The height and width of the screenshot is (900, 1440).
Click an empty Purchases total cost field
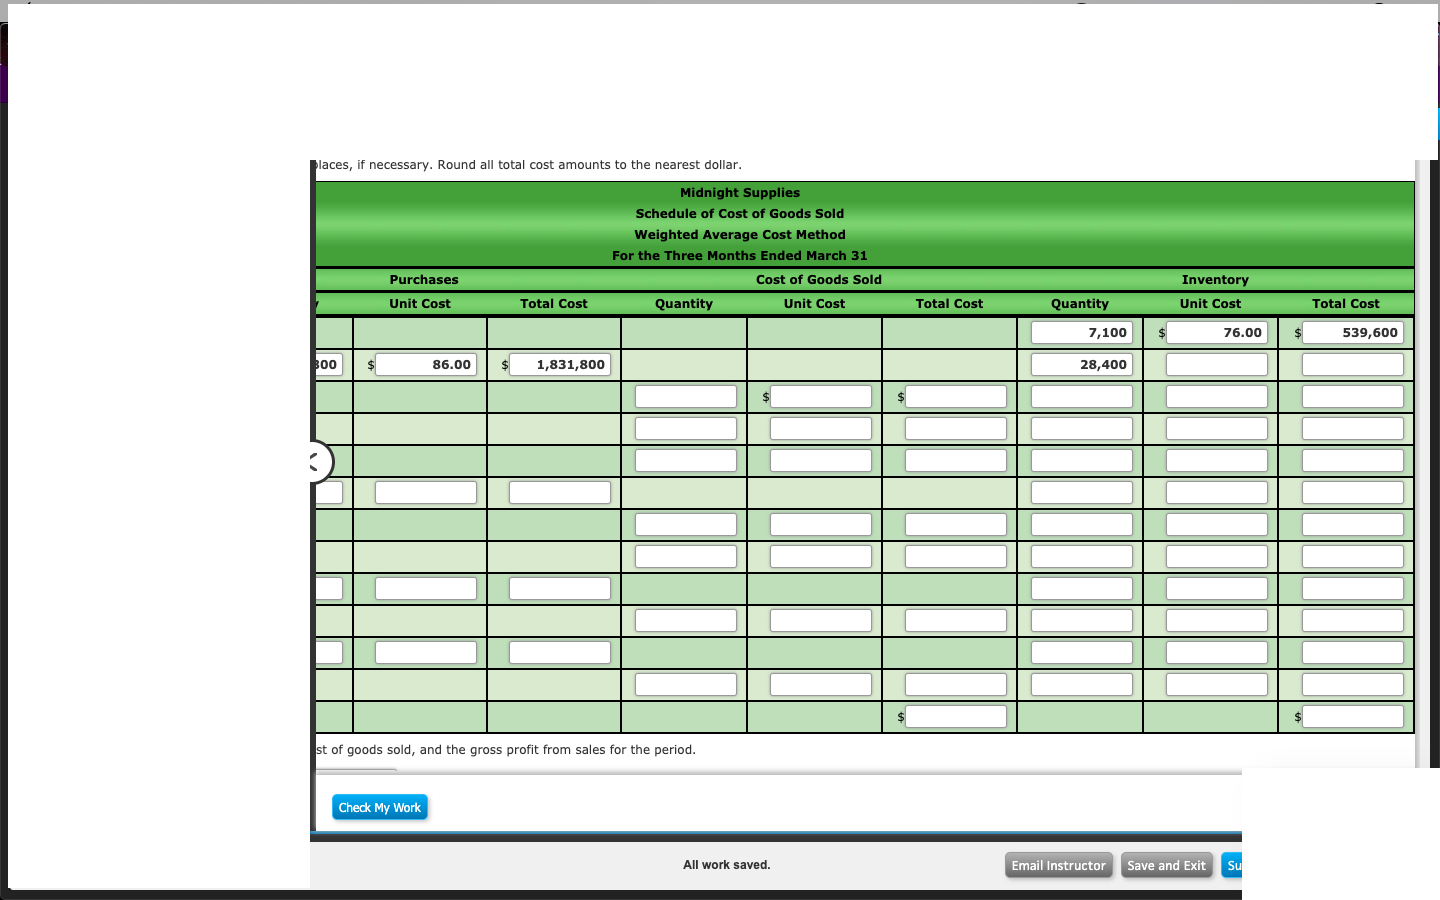point(560,492)
